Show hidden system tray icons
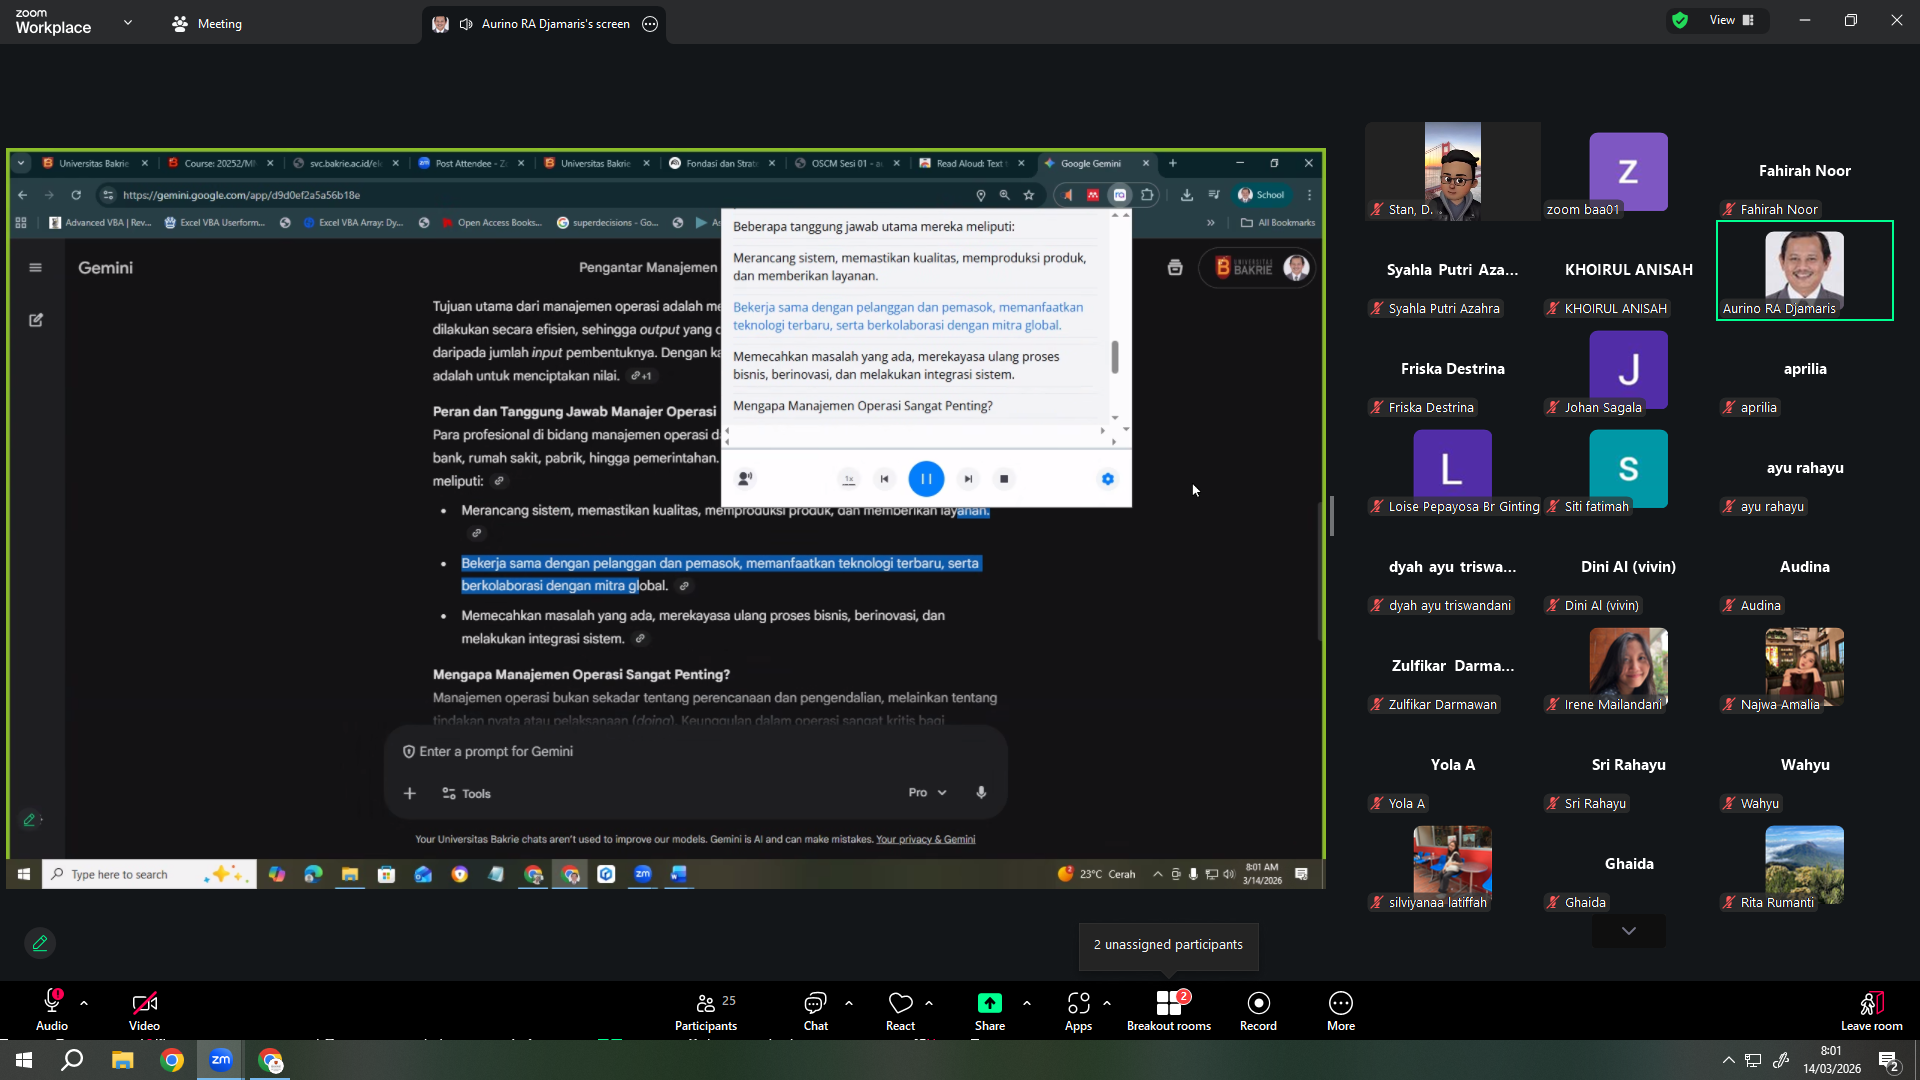The image size is (1920, 1080). [1728, 1060]
